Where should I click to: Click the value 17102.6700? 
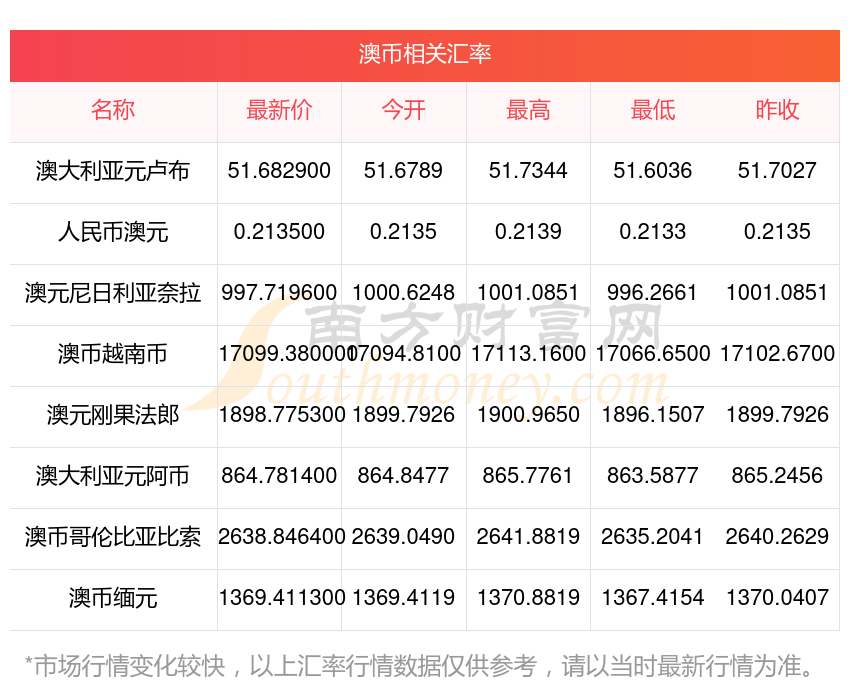pyautogui.click(x=777, y=354)
